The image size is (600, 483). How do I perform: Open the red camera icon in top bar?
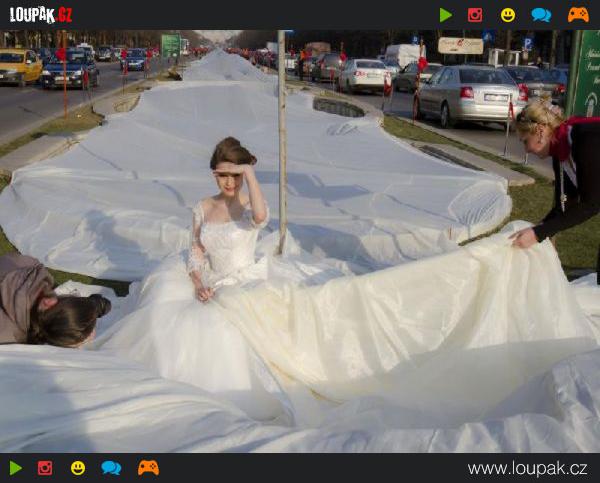(475, 15)
